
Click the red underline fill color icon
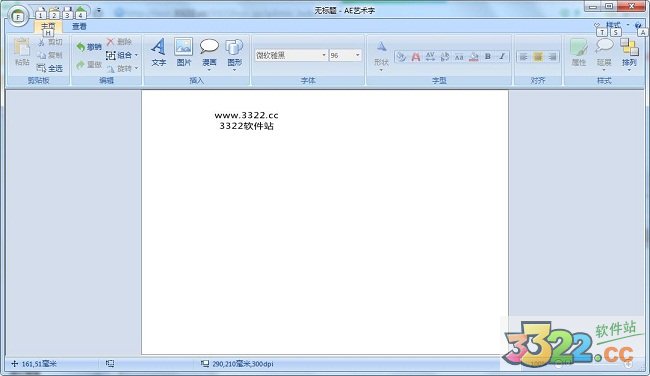(x=473, y=57)
